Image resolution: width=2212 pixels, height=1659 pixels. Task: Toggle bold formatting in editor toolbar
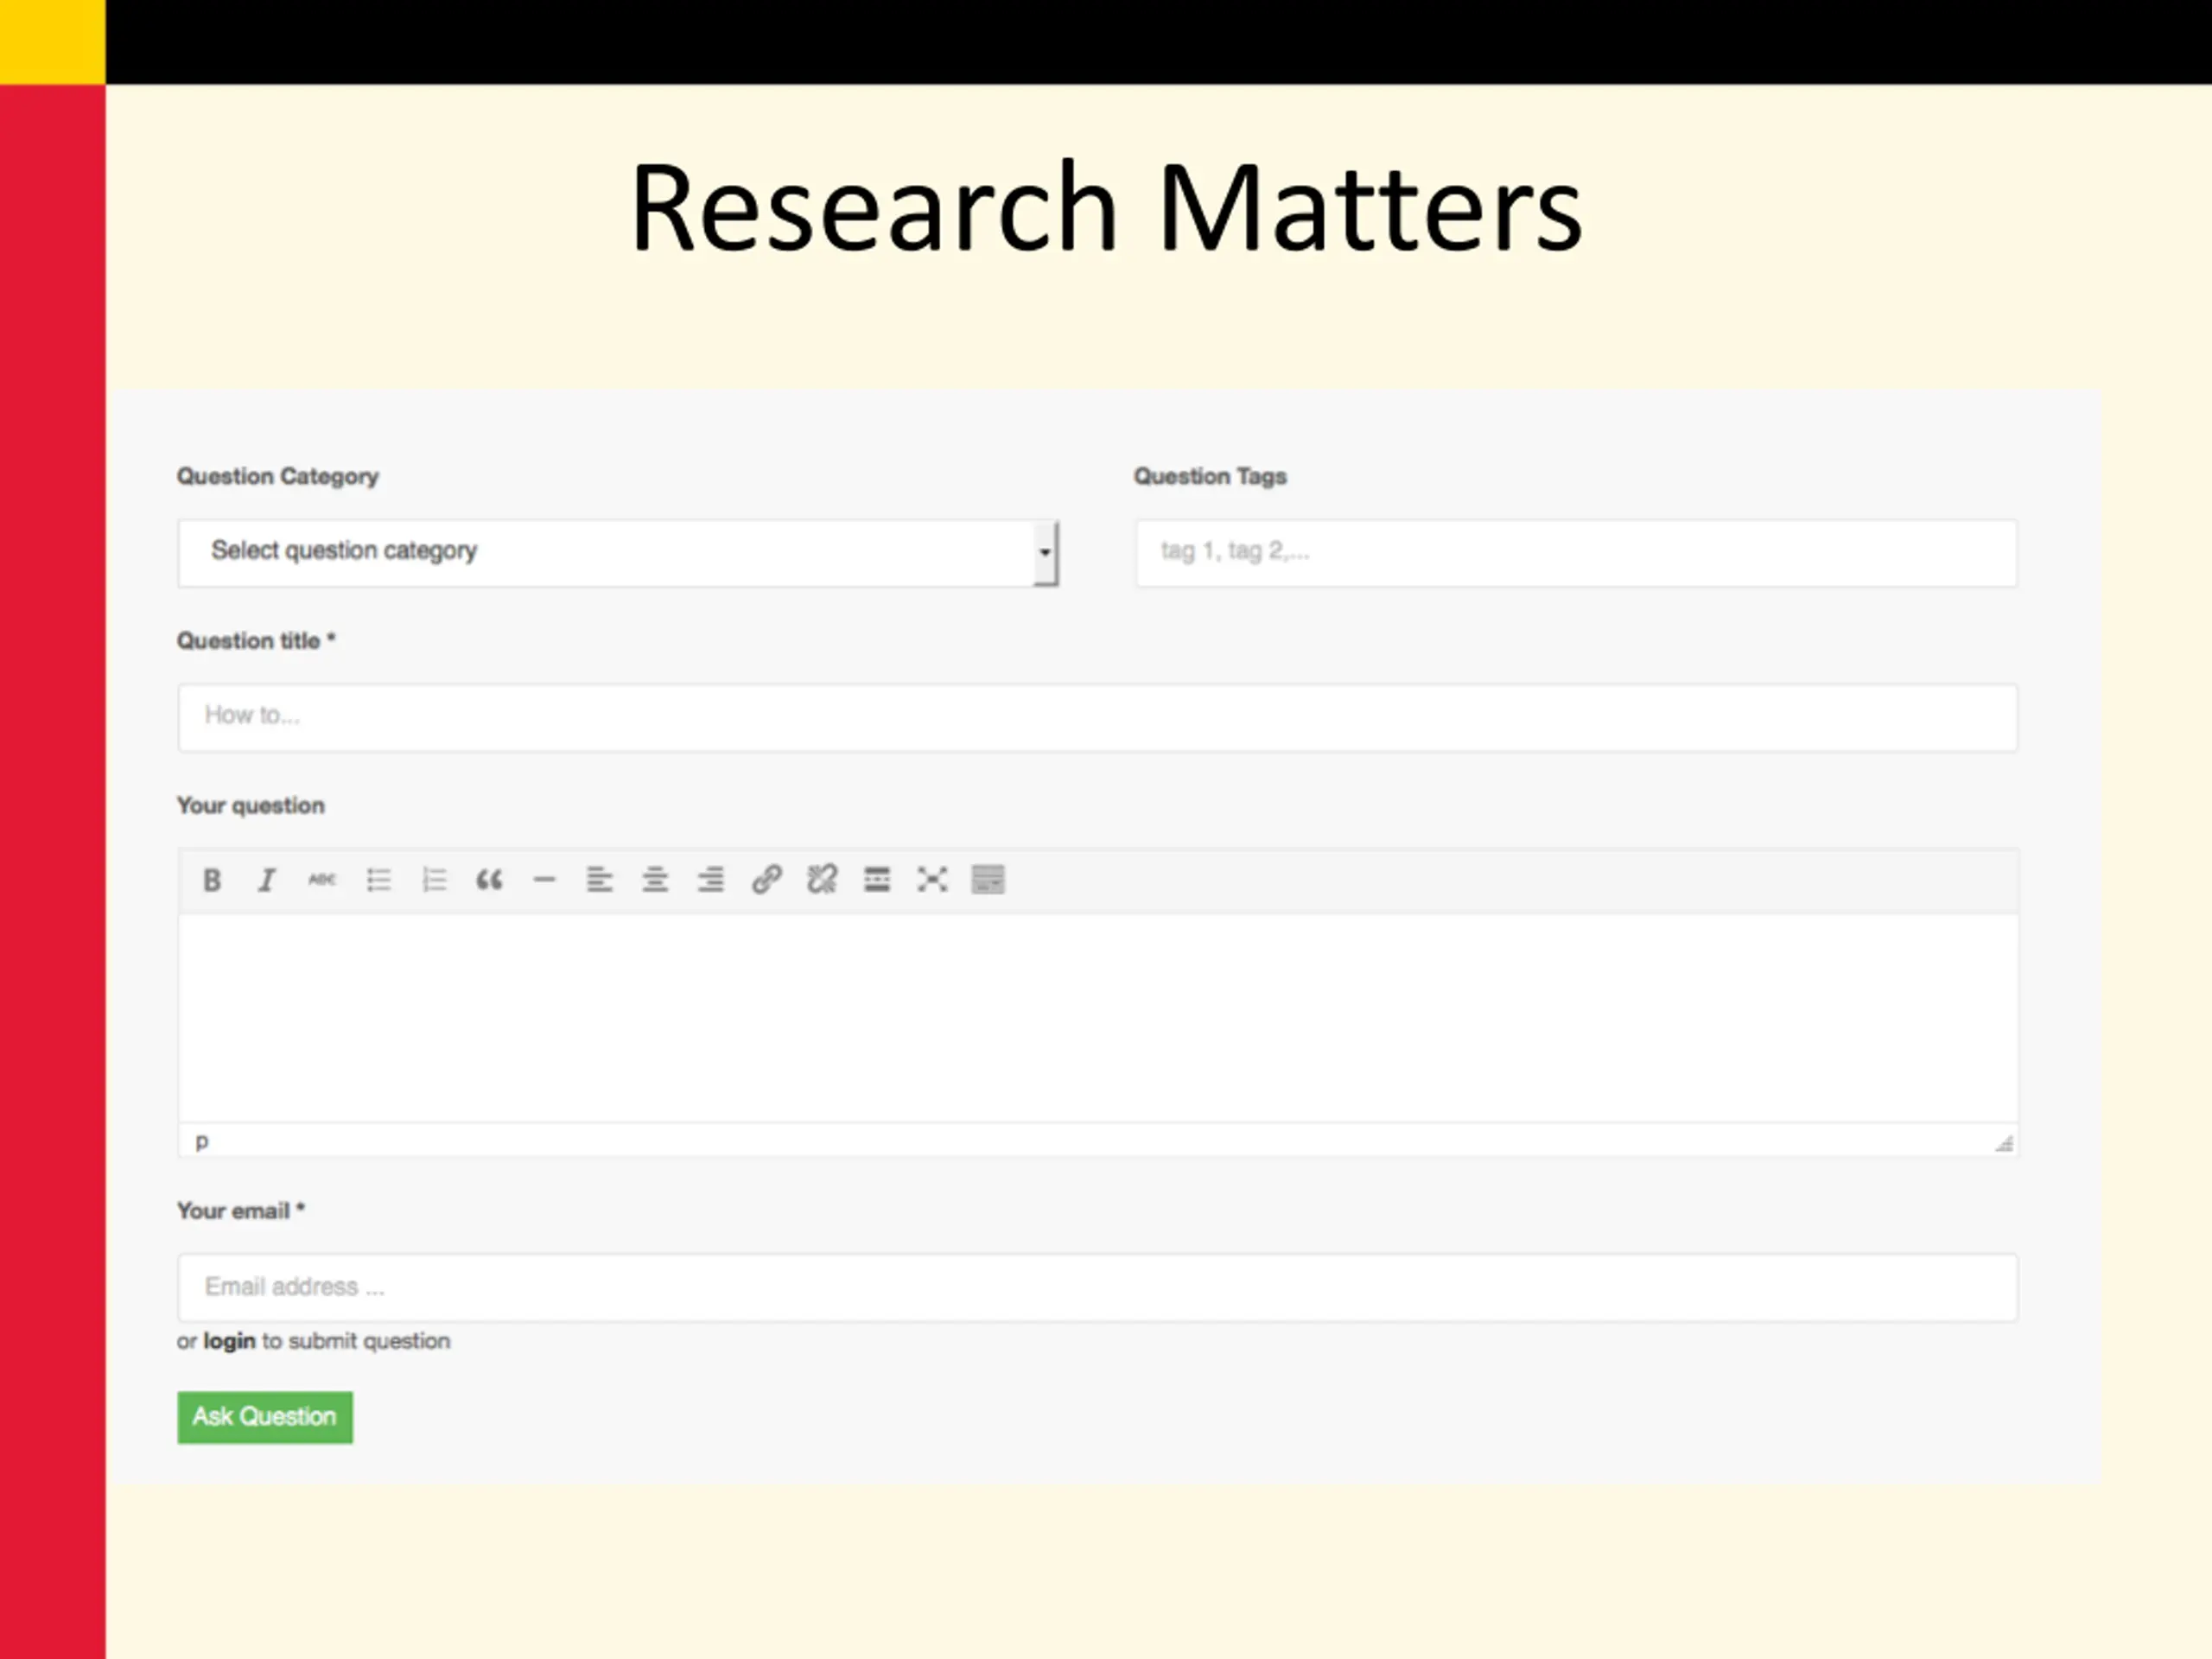click(212, 880)
